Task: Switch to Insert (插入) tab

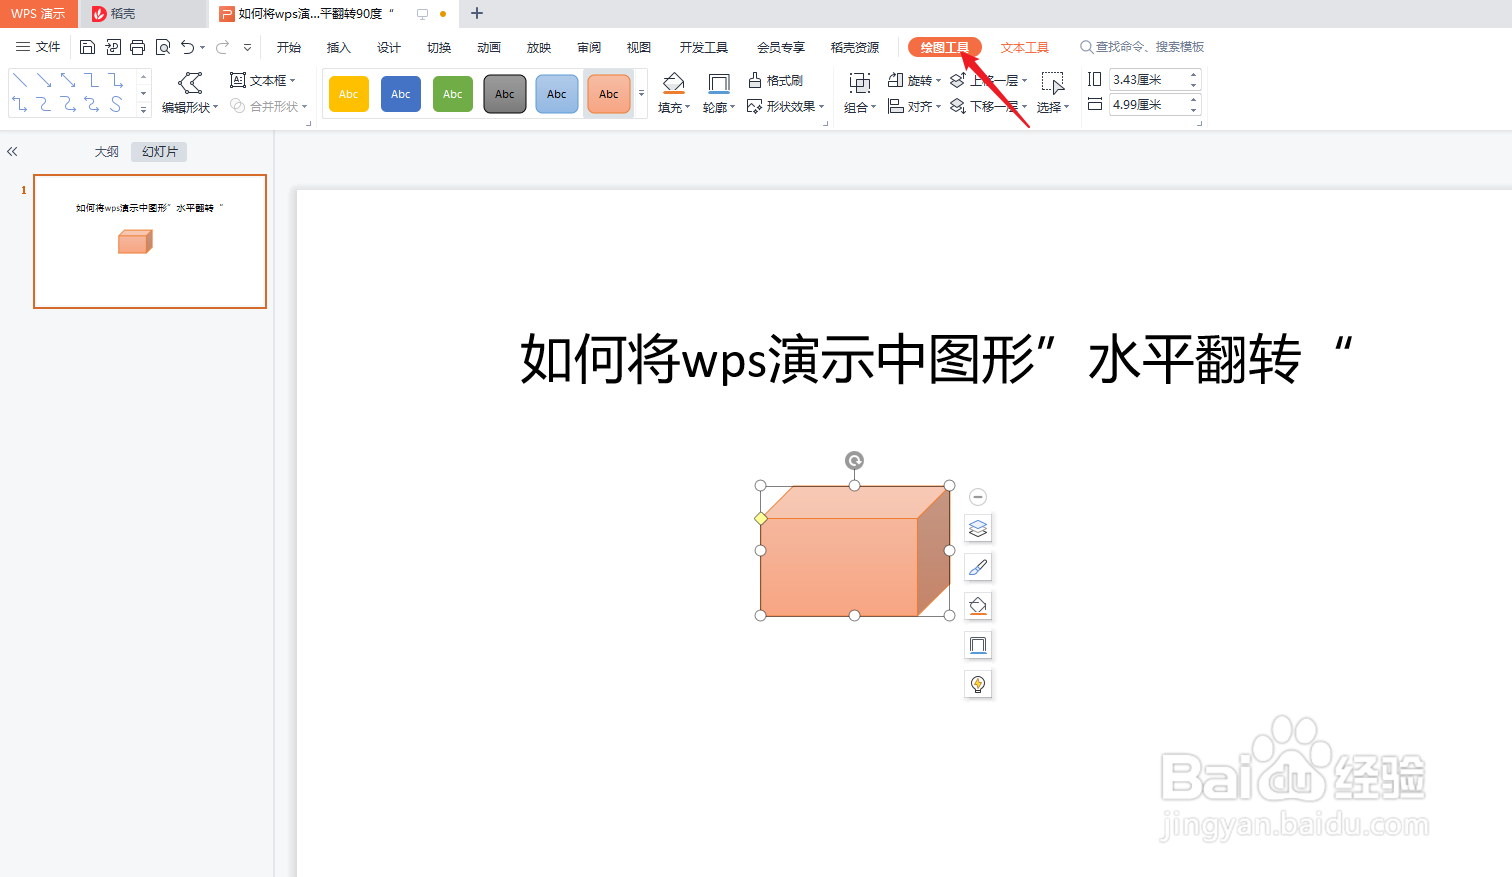Action: 339,47
